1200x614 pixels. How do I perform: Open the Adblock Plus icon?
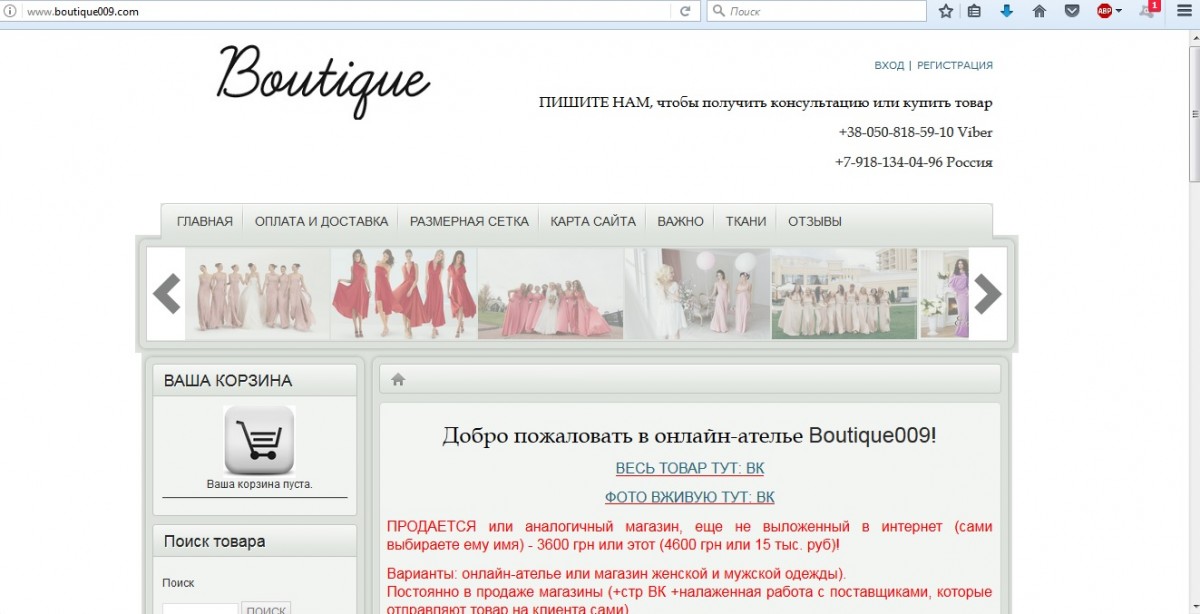1104,11
